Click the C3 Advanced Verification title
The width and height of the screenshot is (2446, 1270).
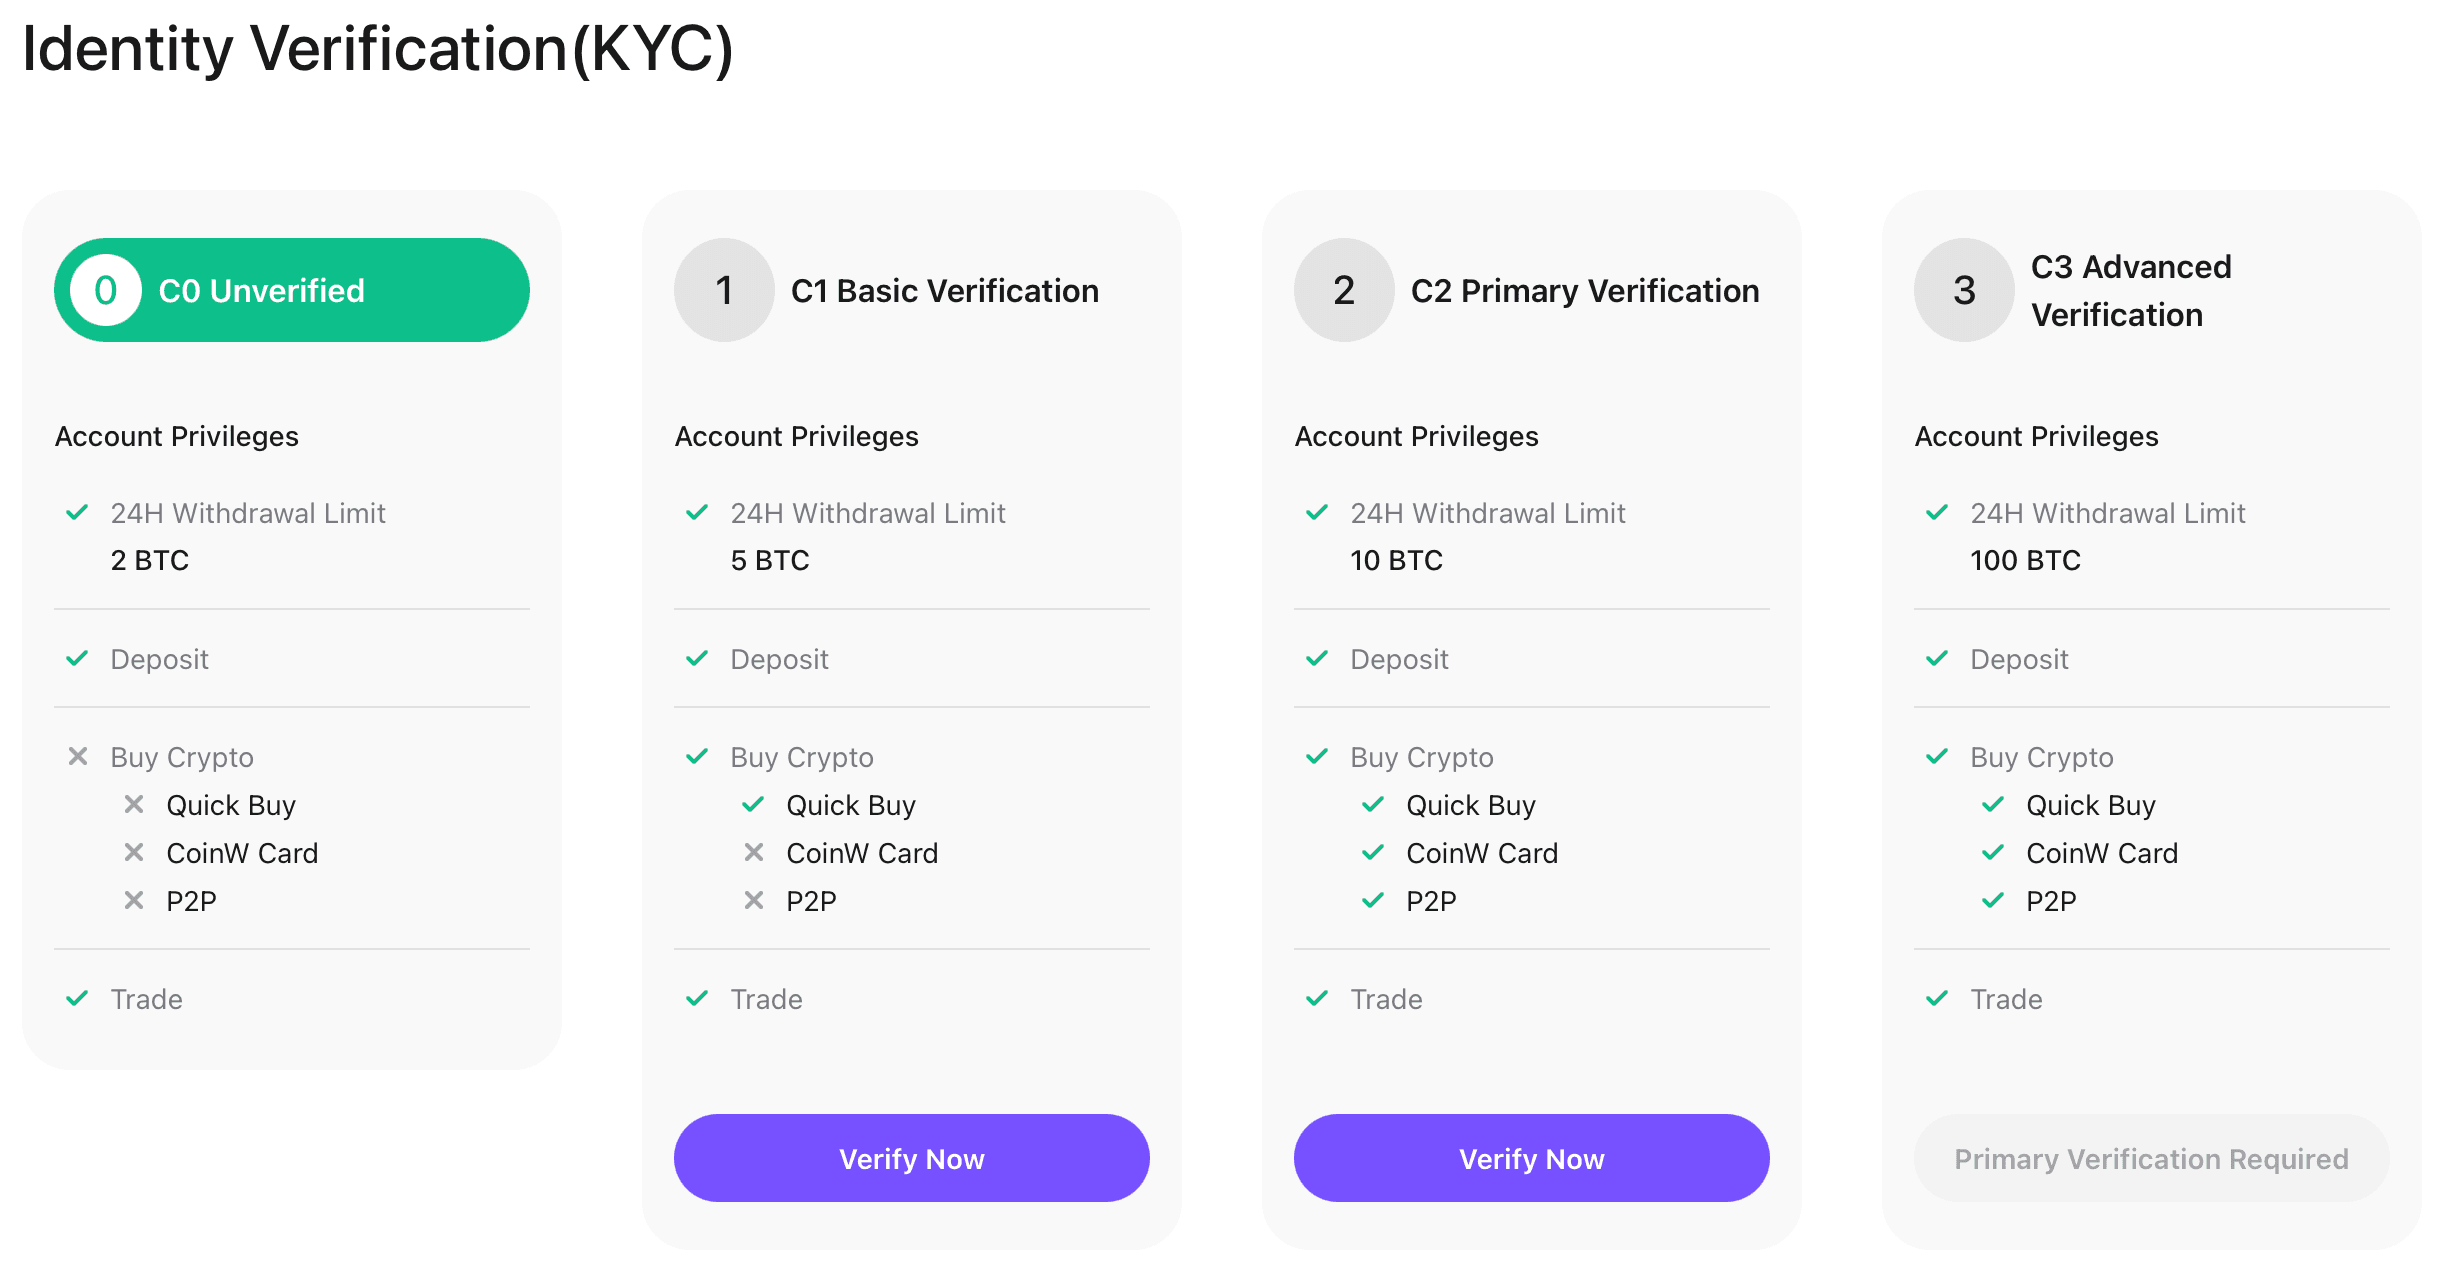click(x=2130, y=290)
